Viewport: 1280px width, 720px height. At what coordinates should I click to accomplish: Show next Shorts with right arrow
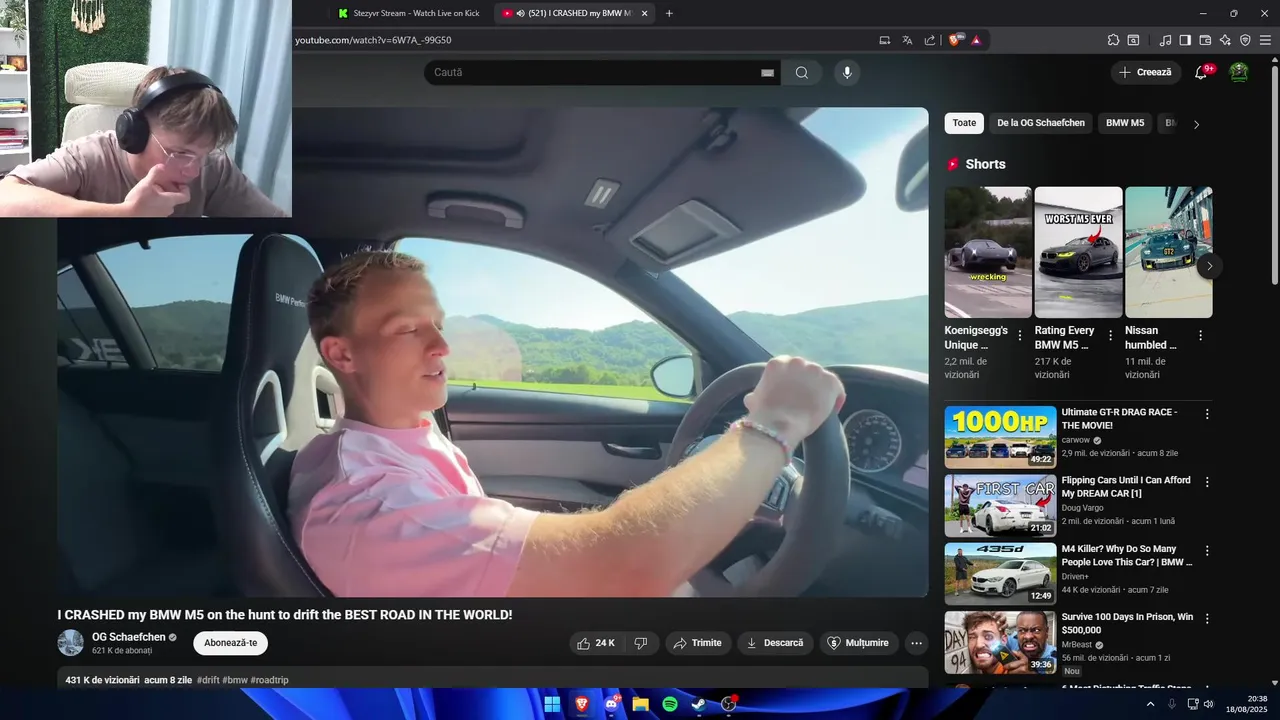(x=1209, y=266)
